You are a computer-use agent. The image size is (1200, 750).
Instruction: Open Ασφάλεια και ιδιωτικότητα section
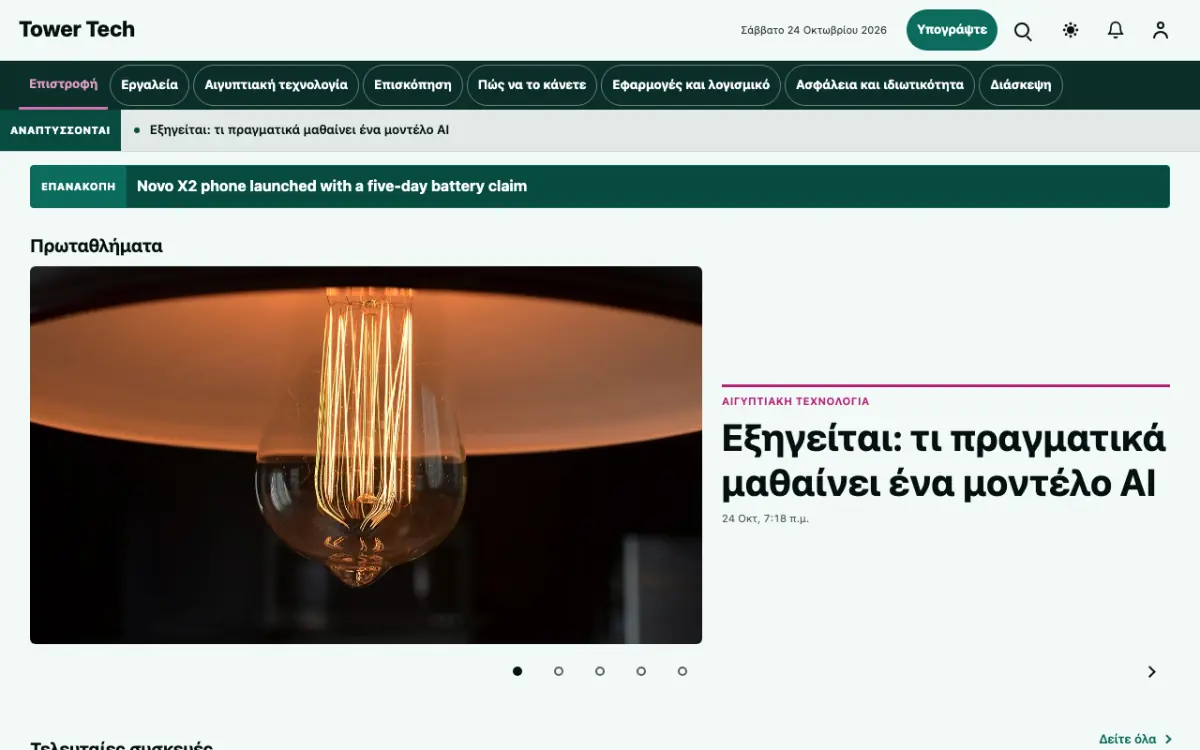880,85
